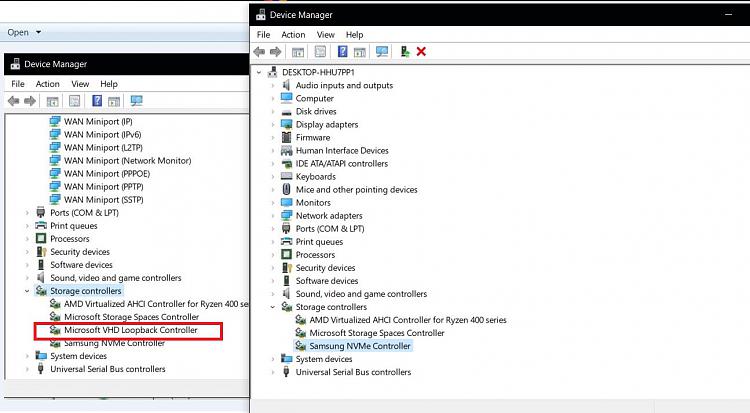Click Keyboards icon in right window

tap(286, 177)
